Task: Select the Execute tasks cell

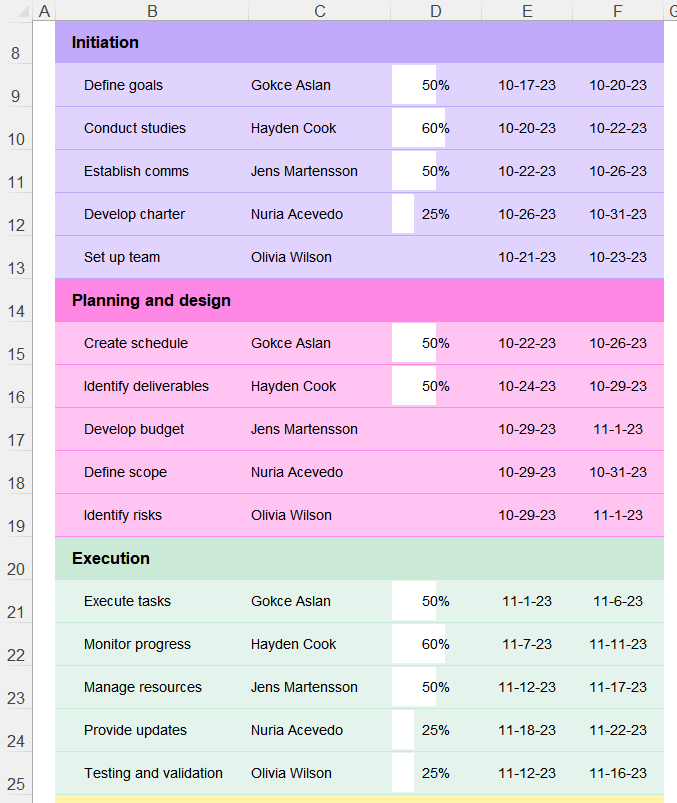Action: (152, 601)
